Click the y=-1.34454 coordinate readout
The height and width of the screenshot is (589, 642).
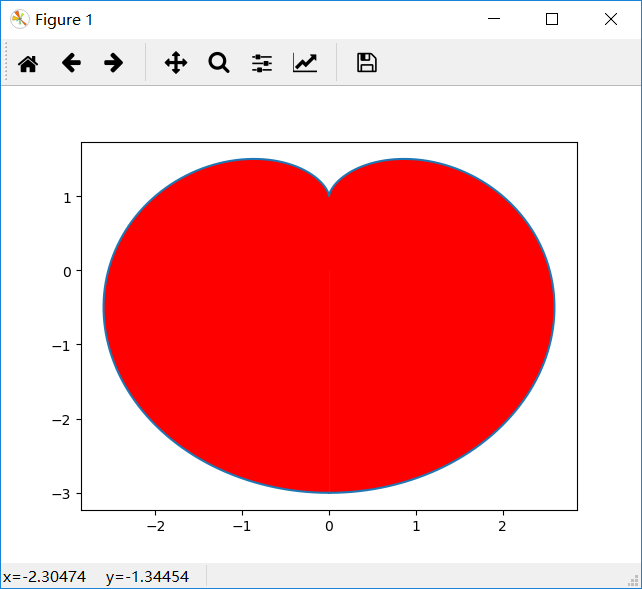point(147,577)
